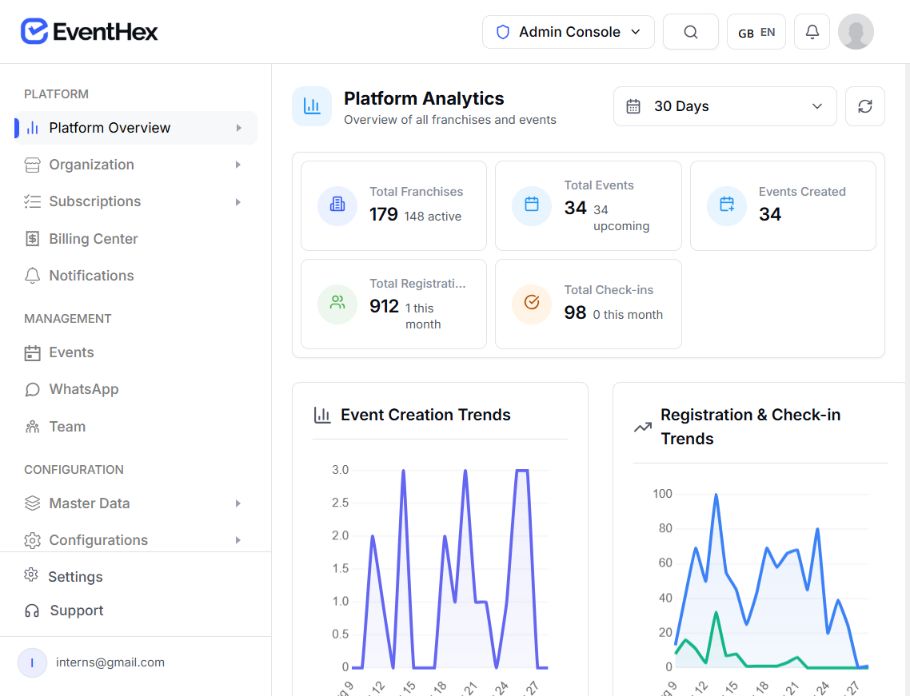
Task: Click 'Overview of all franchises and events' subtitle
Action: click(450, 120)
